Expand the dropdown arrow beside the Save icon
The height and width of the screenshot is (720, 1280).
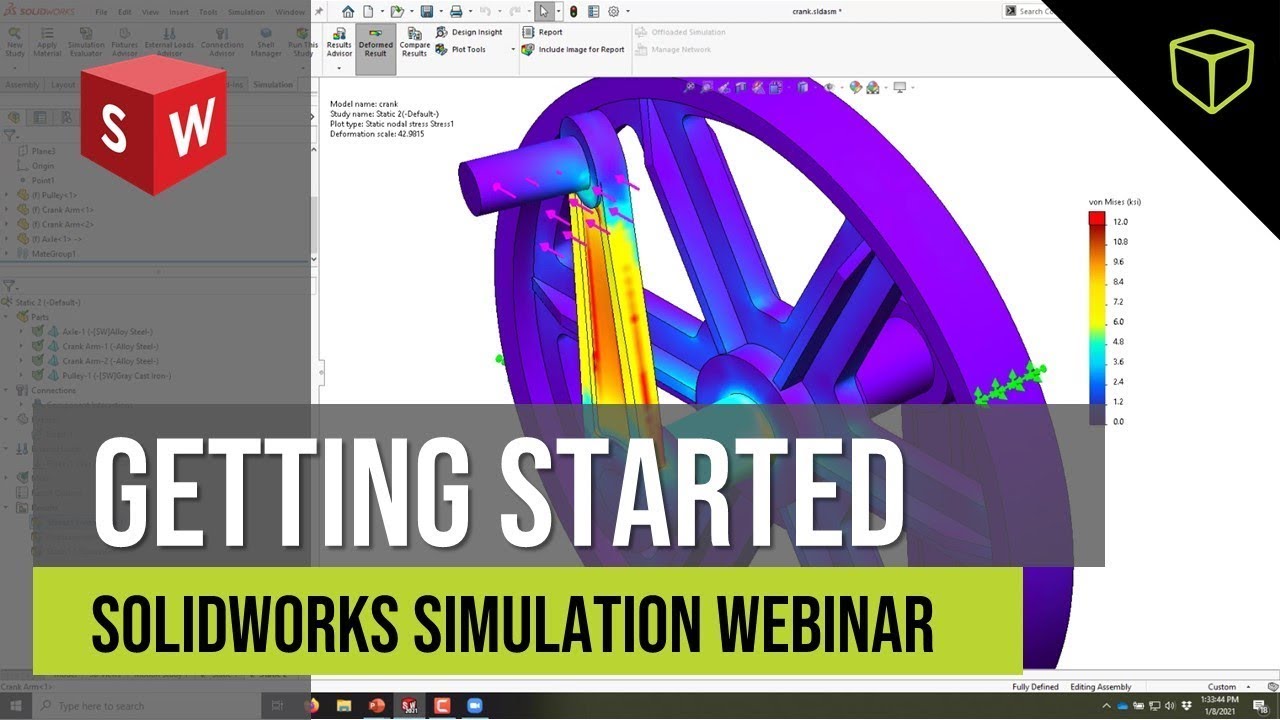click(439, 12)
